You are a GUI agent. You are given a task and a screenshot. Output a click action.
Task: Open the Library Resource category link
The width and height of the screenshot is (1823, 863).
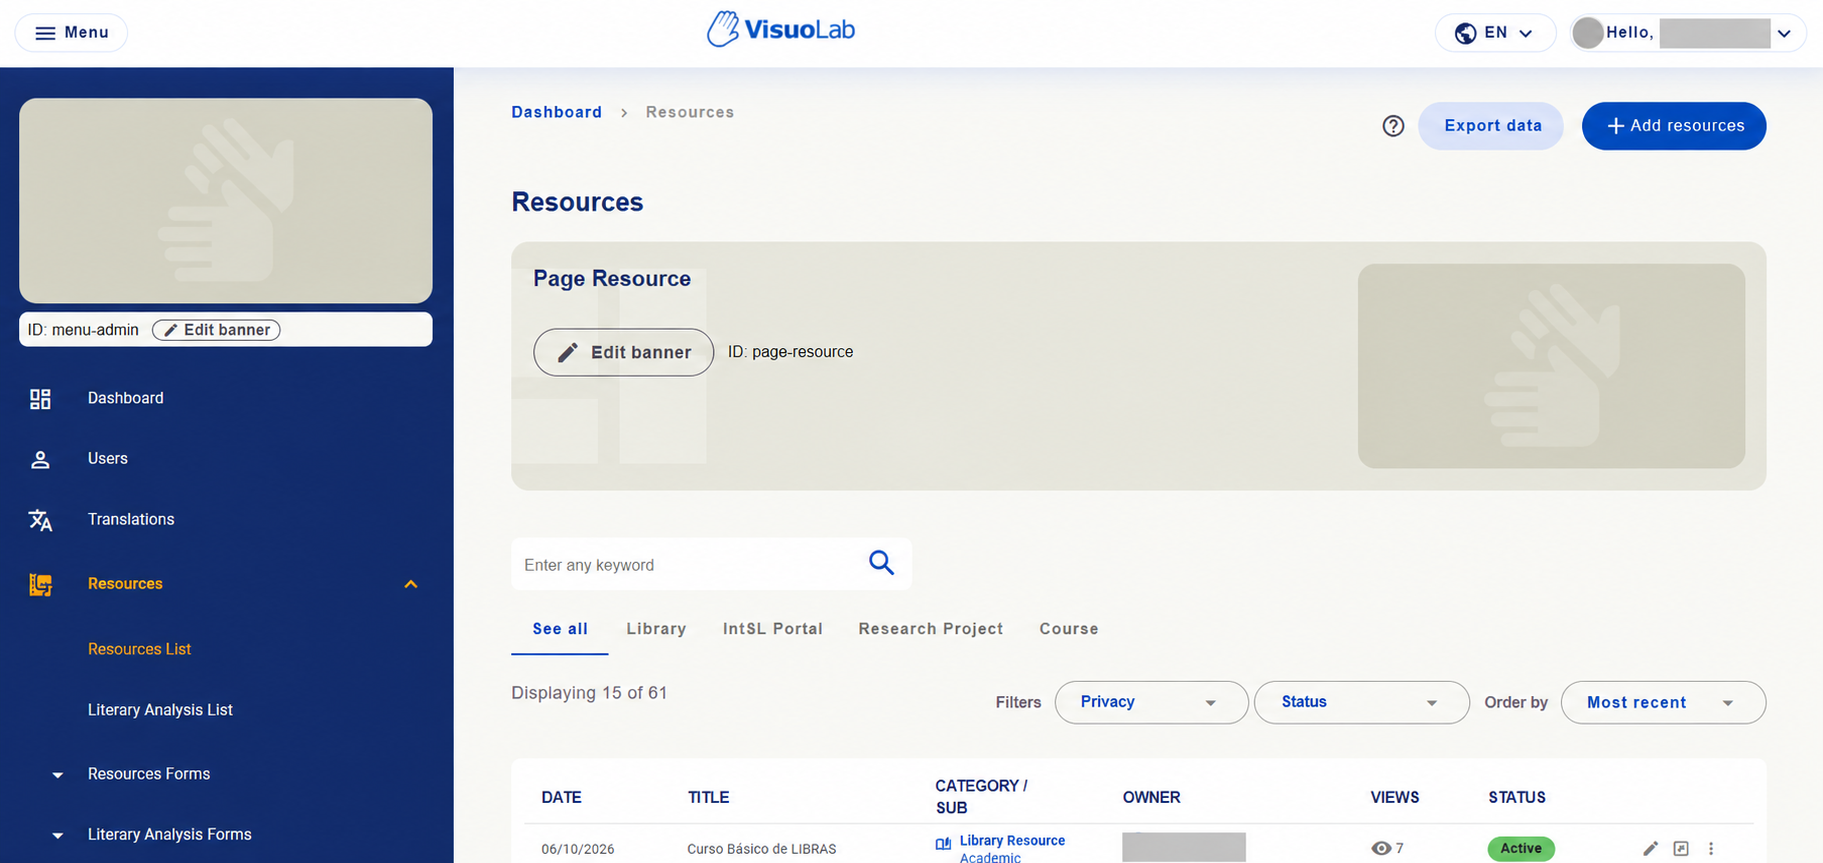click(x=1012, y=841)
